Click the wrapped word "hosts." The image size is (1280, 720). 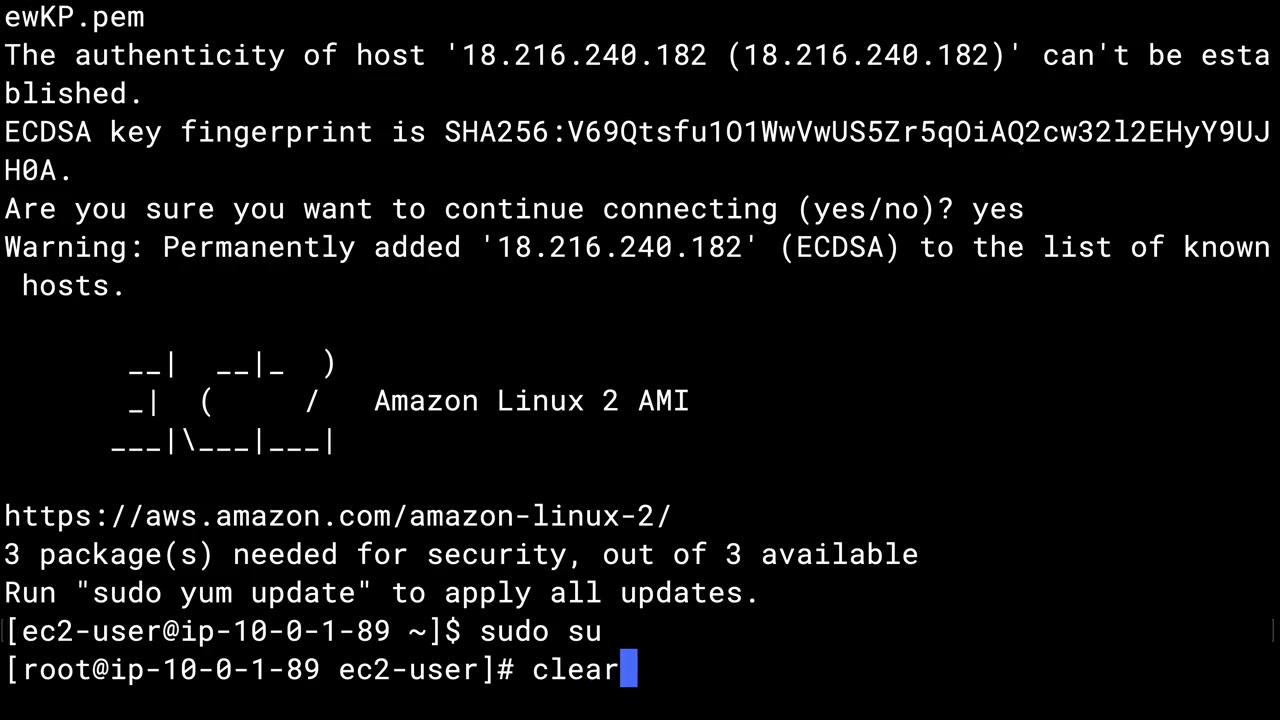[x=73, y=286]
